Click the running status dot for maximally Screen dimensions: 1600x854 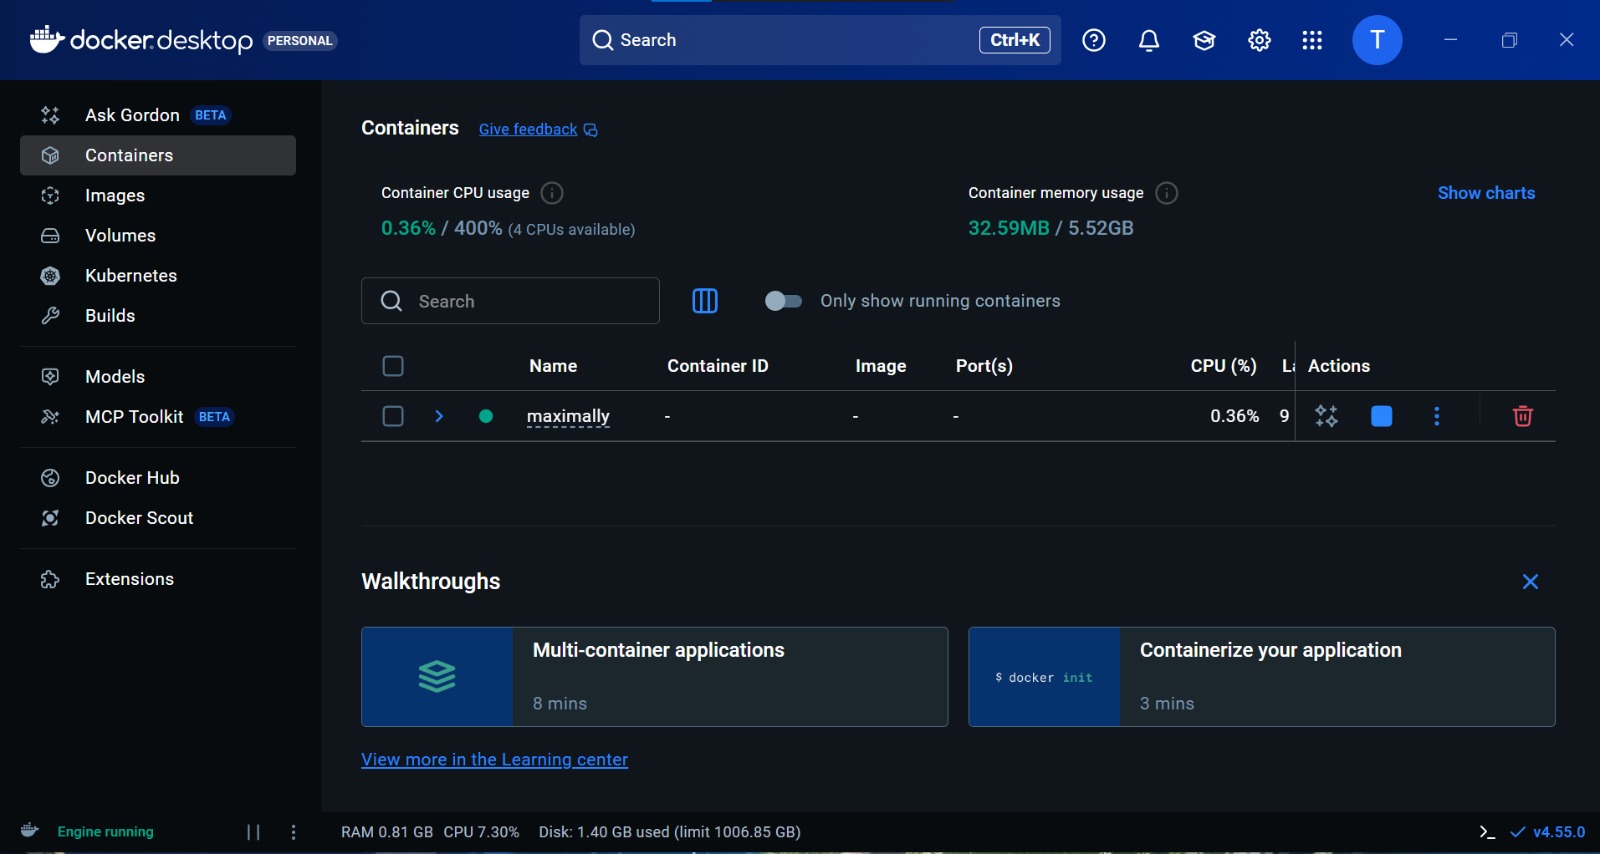click(486, 416)
